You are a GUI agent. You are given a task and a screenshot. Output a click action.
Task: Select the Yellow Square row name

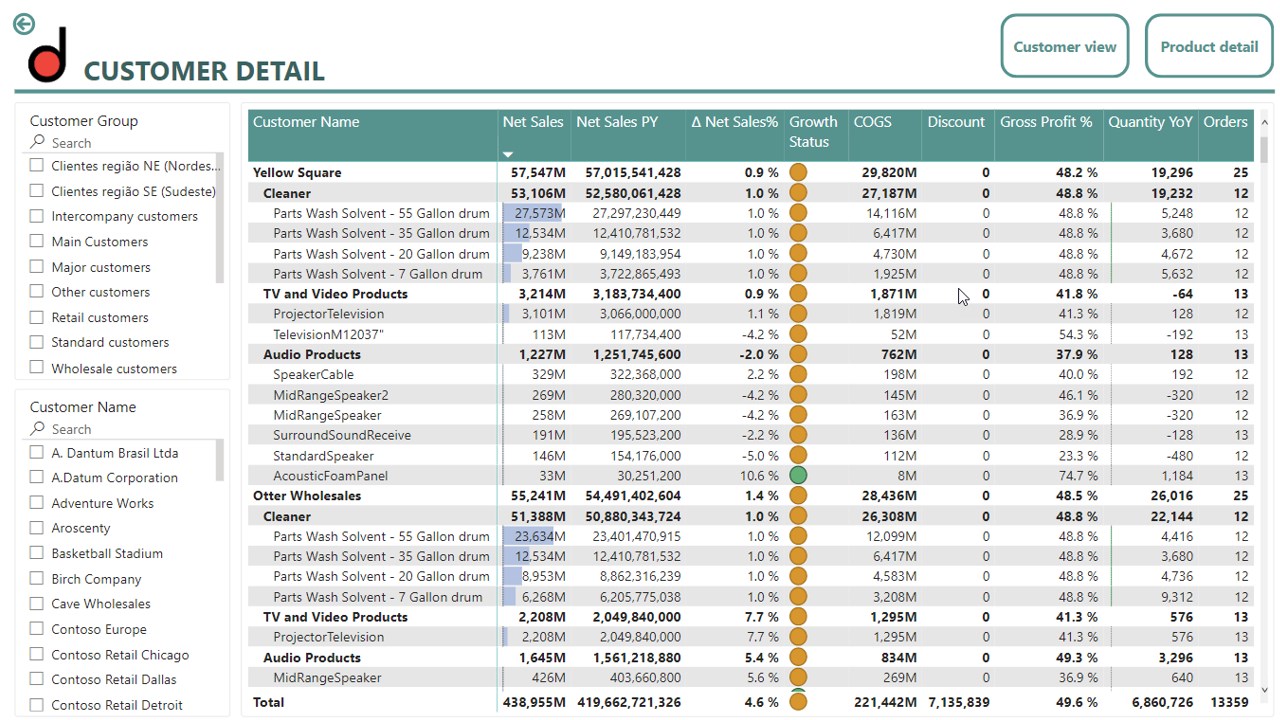(297, 172)
